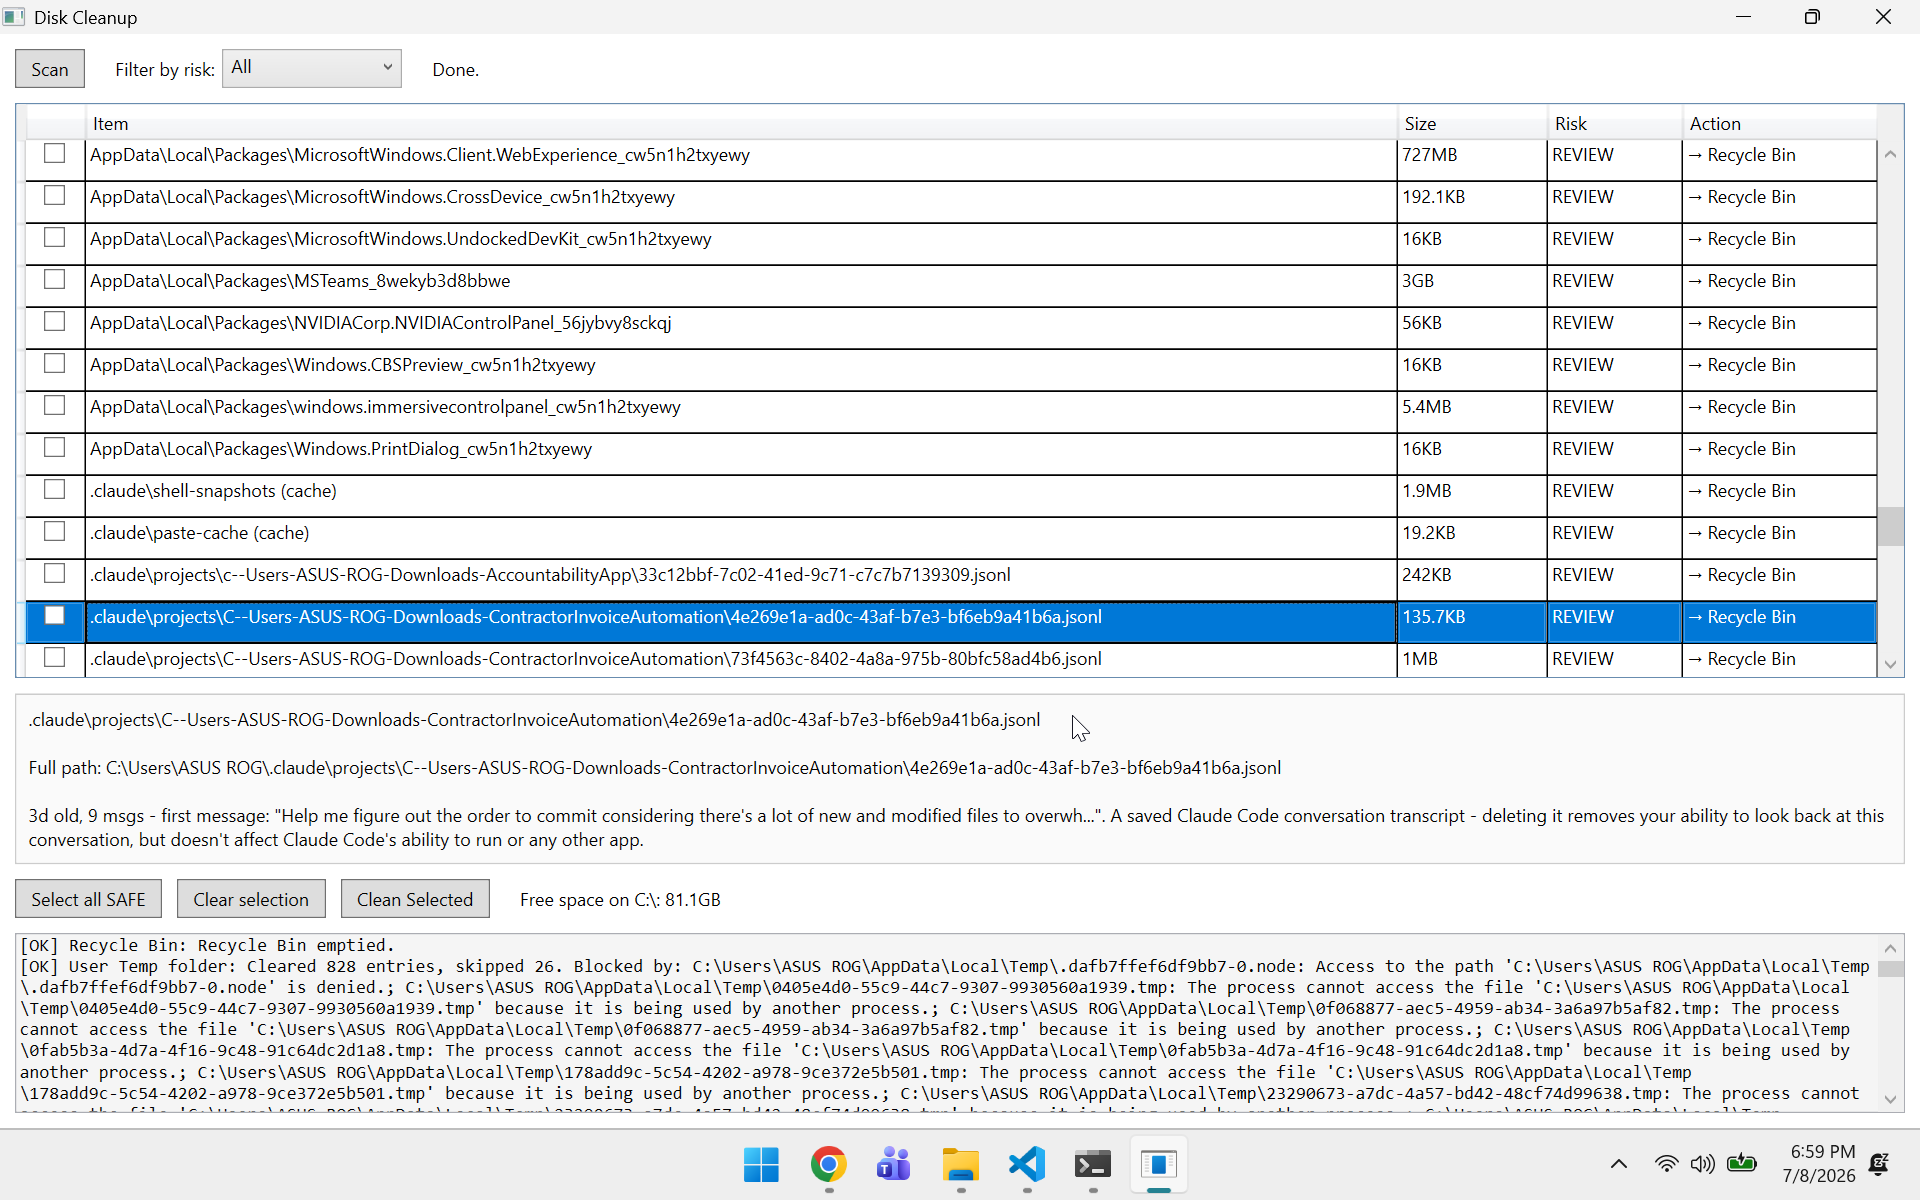Image resolution: width=1920 pixels, height=1200 pixels.
Task: Click the Scan button
Action: click(x=50, y=69)
